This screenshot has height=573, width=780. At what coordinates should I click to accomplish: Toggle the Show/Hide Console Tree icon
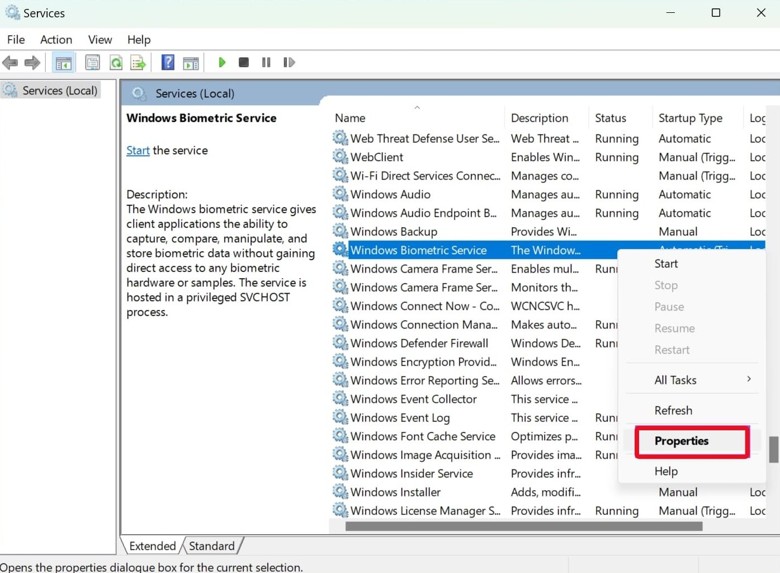64,63
